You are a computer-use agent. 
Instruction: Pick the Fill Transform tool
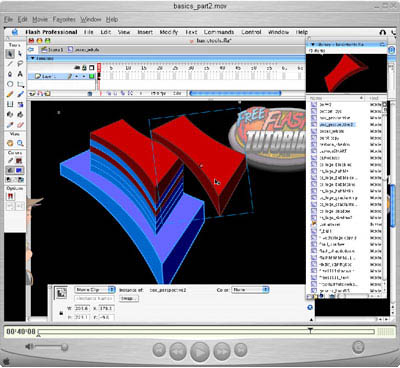tap(20, 105)
